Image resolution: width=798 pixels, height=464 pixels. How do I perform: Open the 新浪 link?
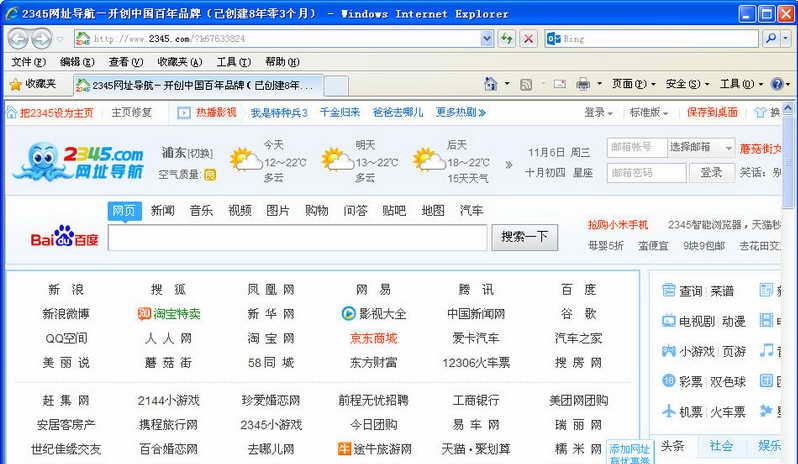[x=66, y=289]
